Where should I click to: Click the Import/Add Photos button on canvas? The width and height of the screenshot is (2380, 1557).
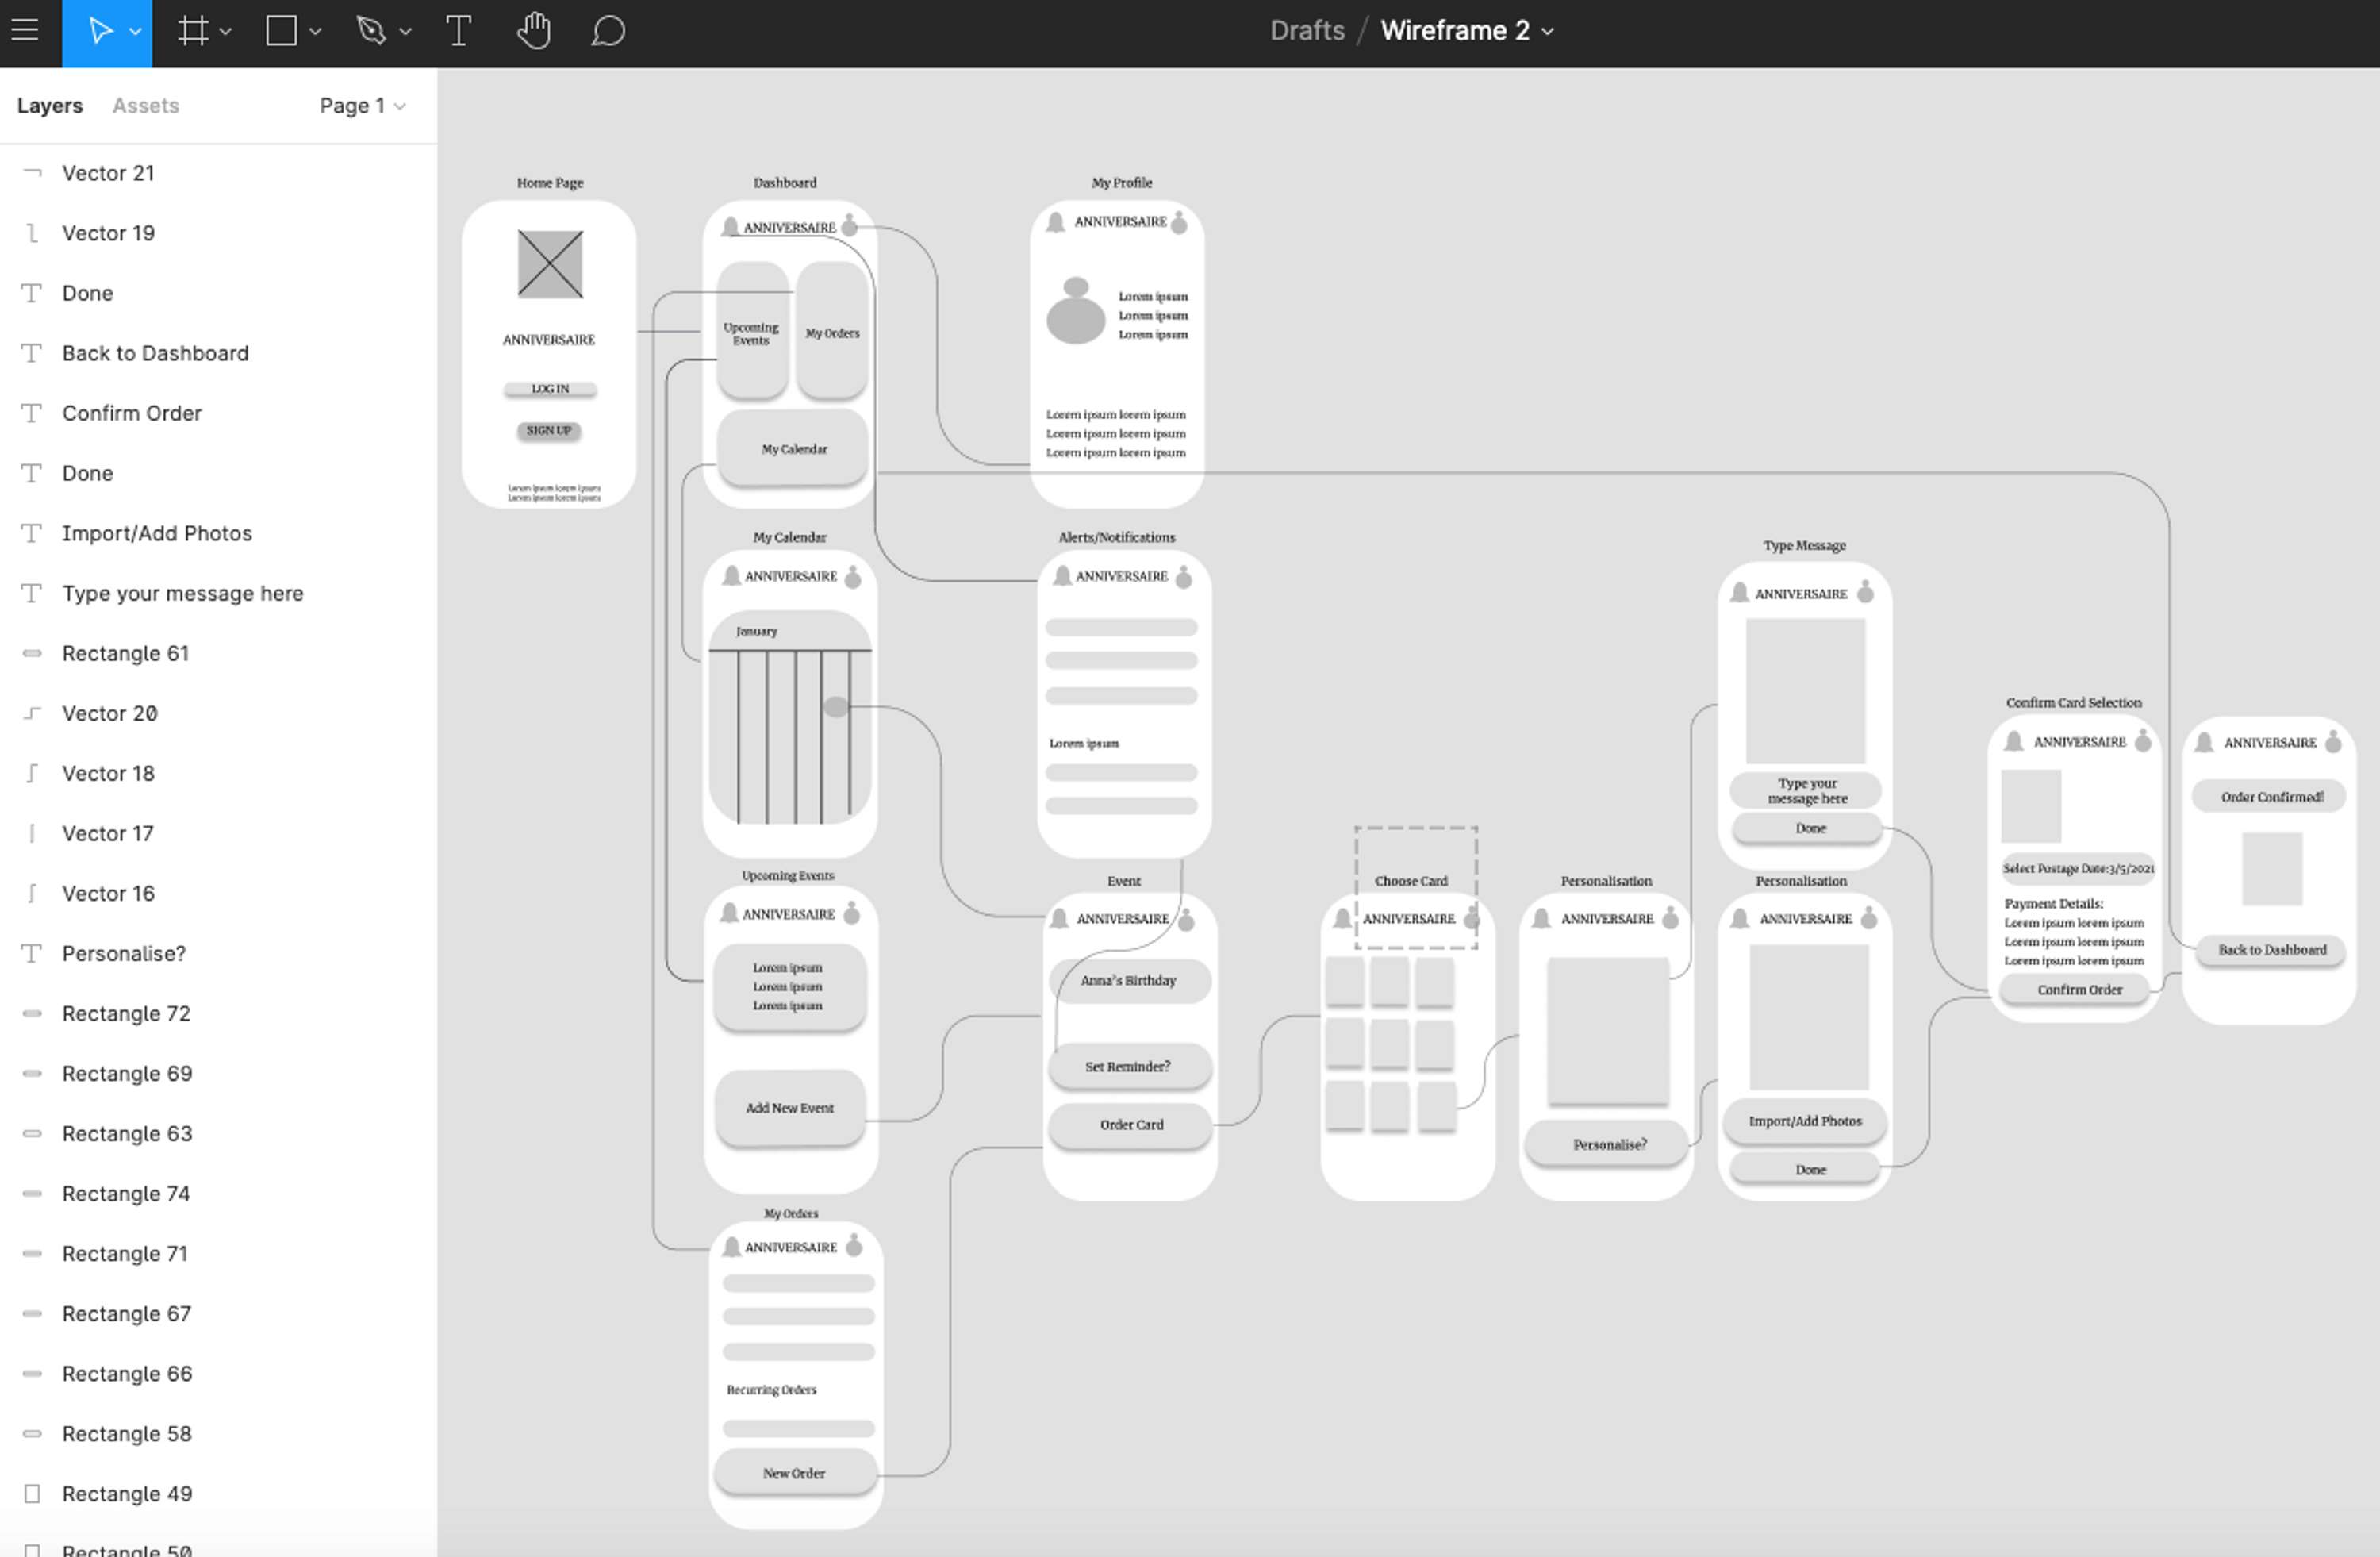click(1805, 1121)
